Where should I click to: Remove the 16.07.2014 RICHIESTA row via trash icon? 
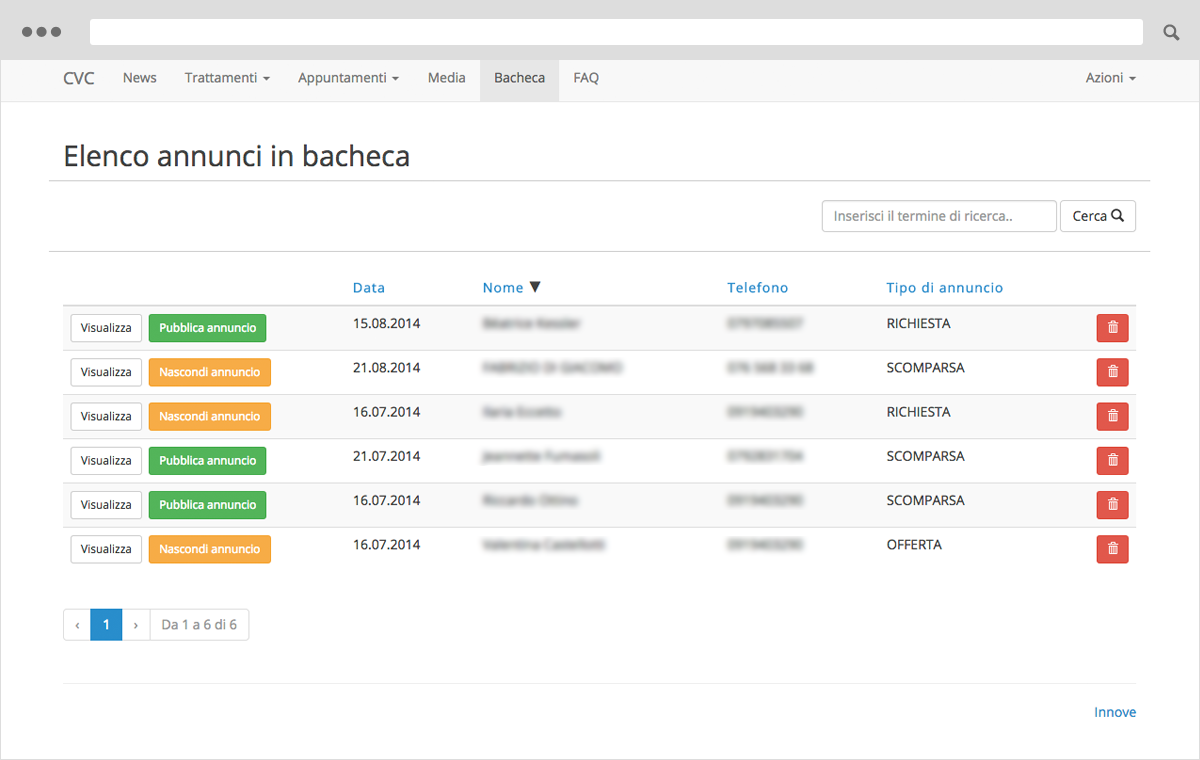(x=1112, y=416)
